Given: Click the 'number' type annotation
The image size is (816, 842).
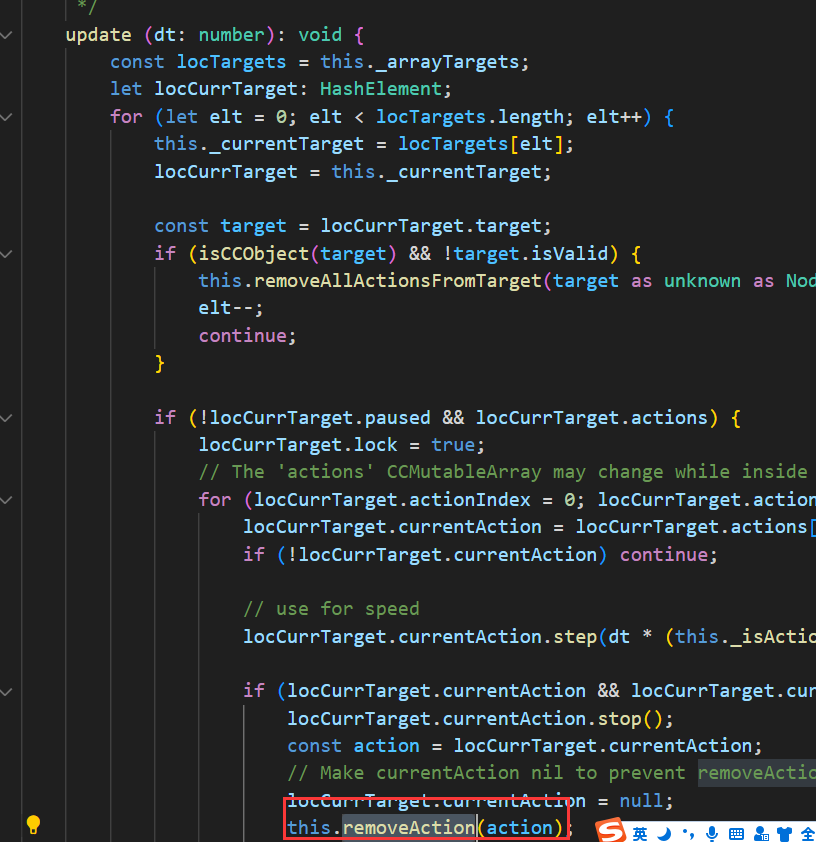Looking at the screenshot, I should pos(231,35).
